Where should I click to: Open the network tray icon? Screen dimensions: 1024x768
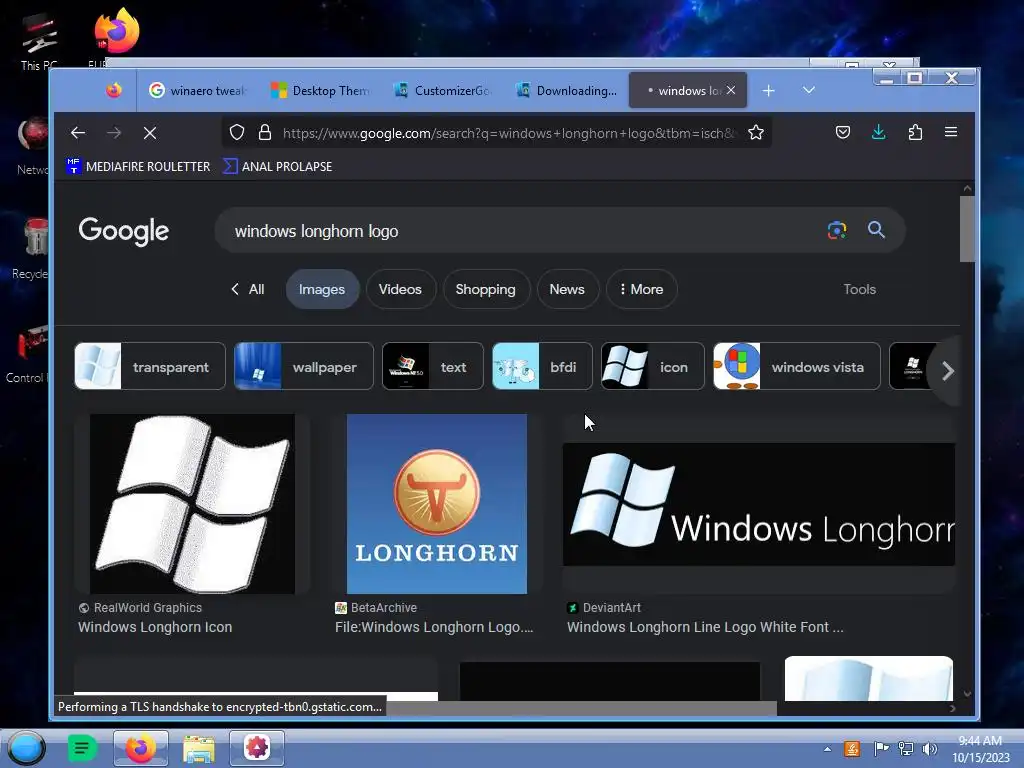pyautogui.click(x=906, y=749)
